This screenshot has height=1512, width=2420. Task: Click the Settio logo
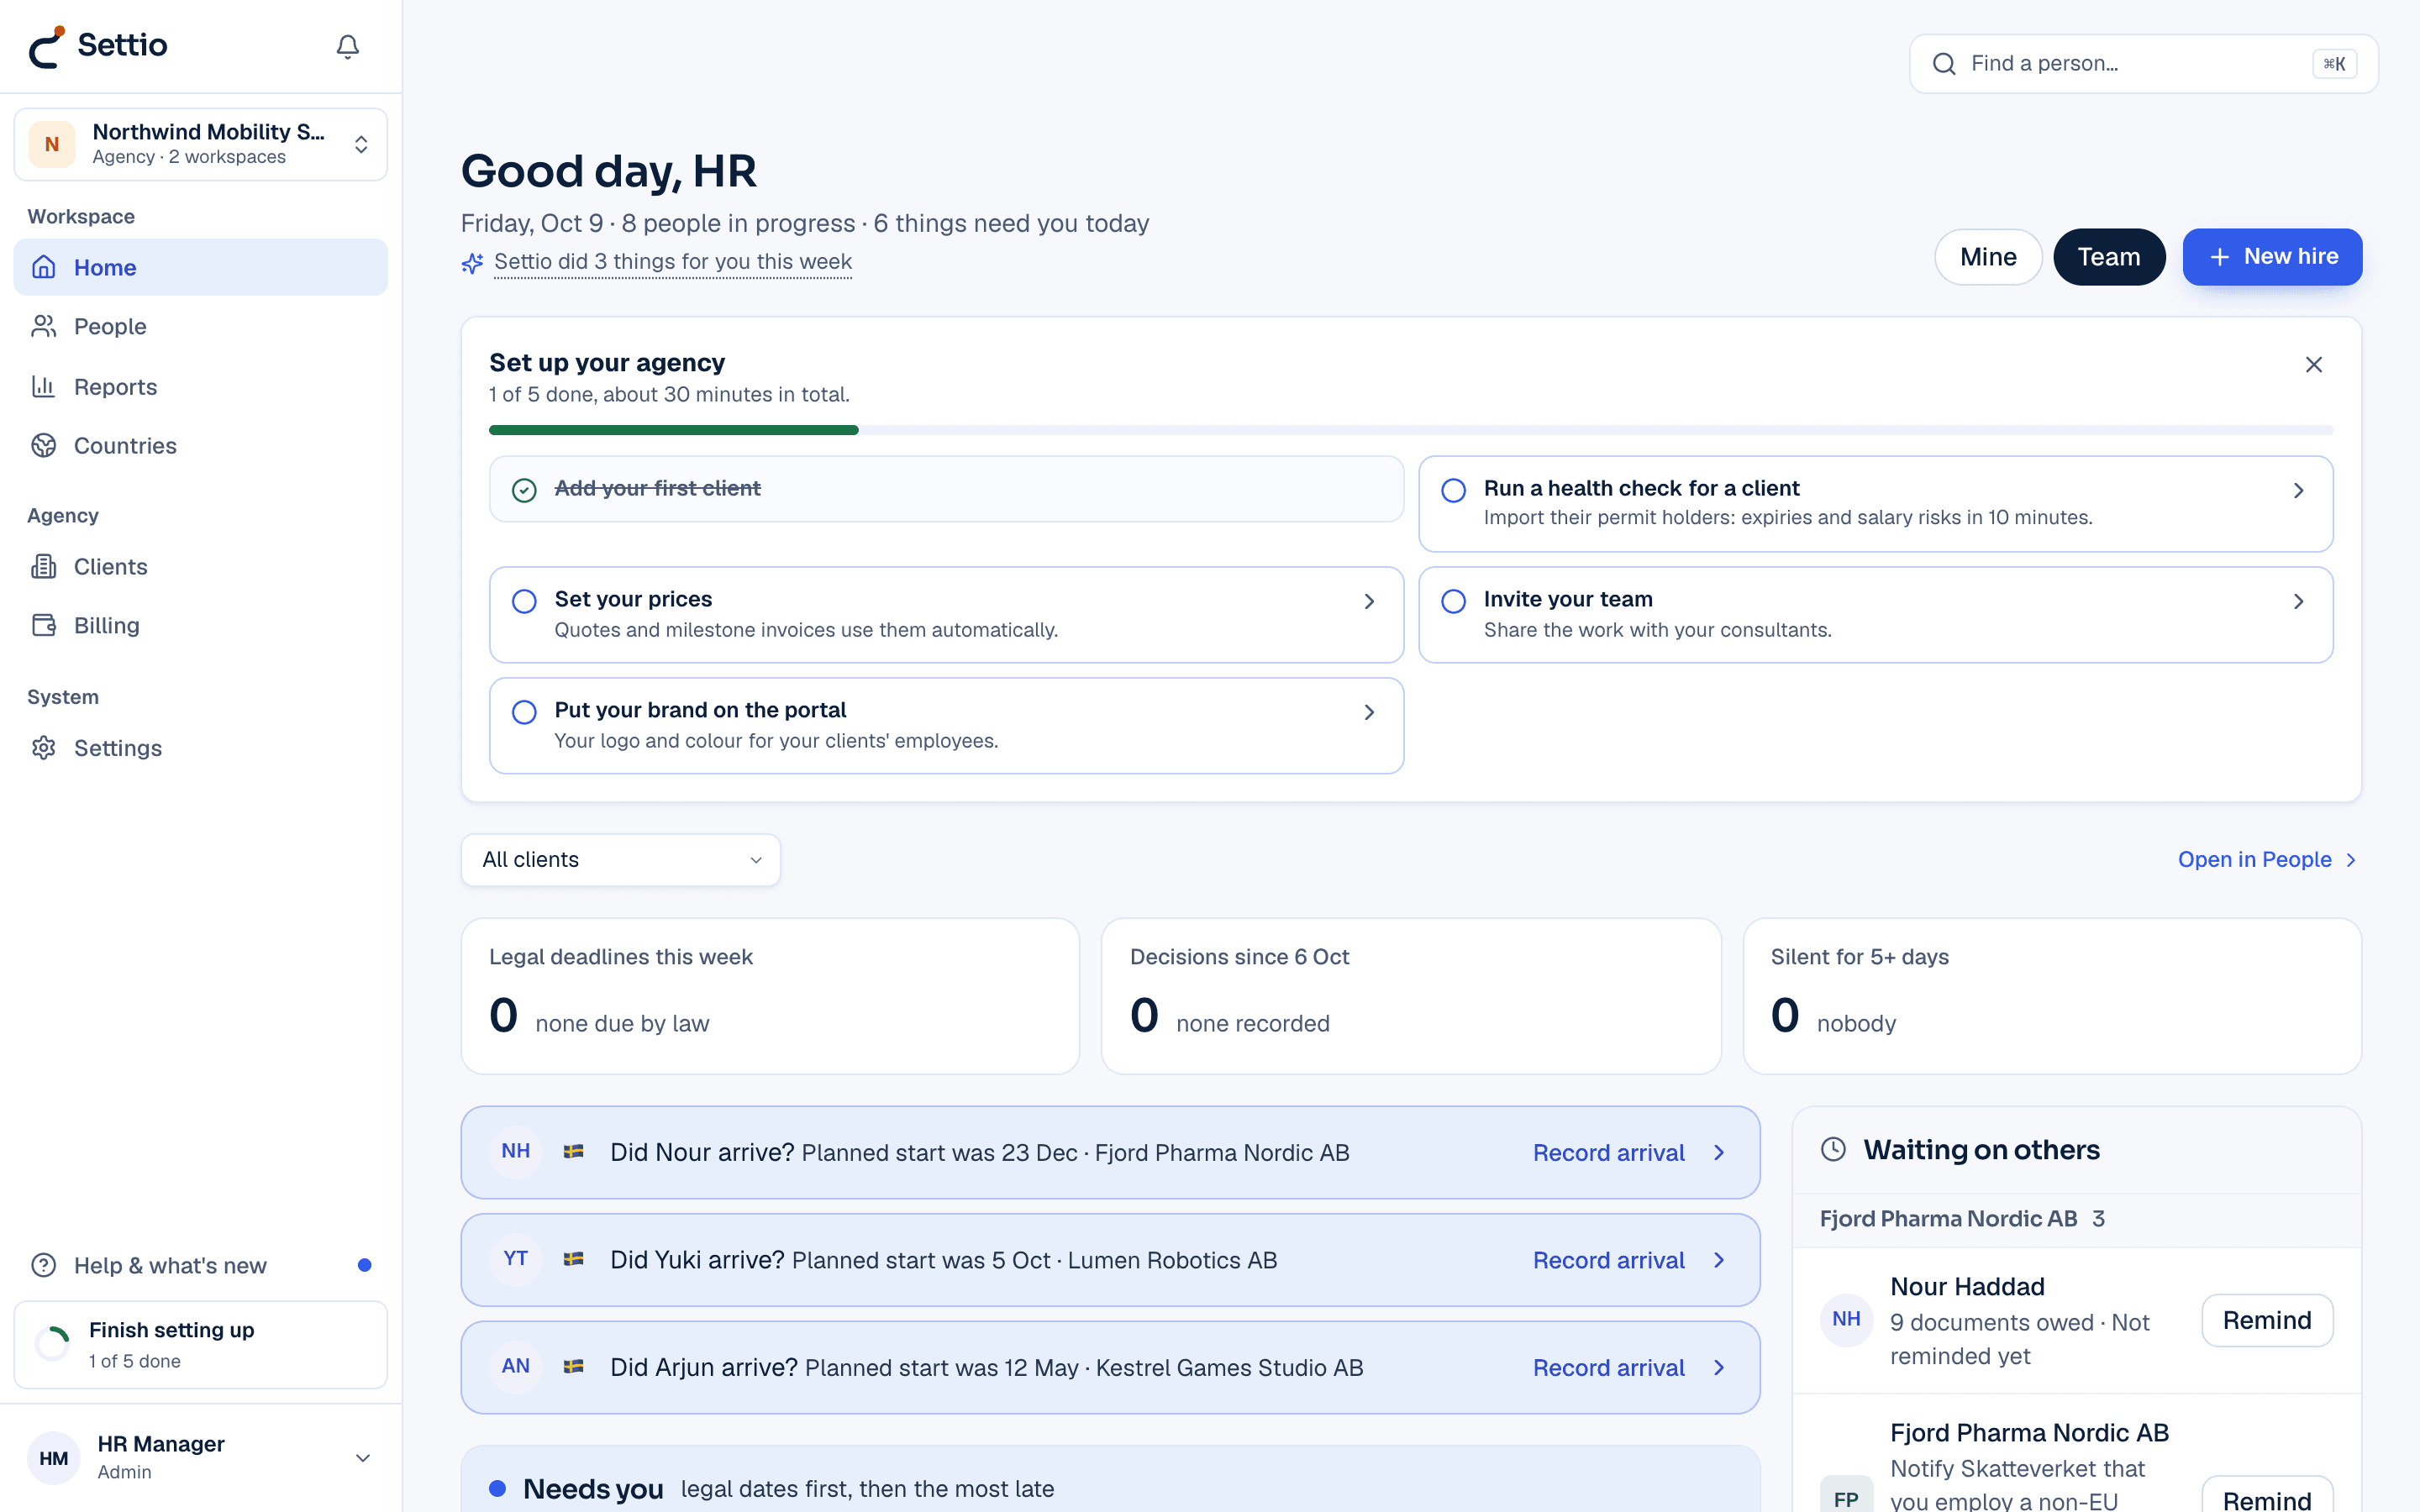pos(98,46)
